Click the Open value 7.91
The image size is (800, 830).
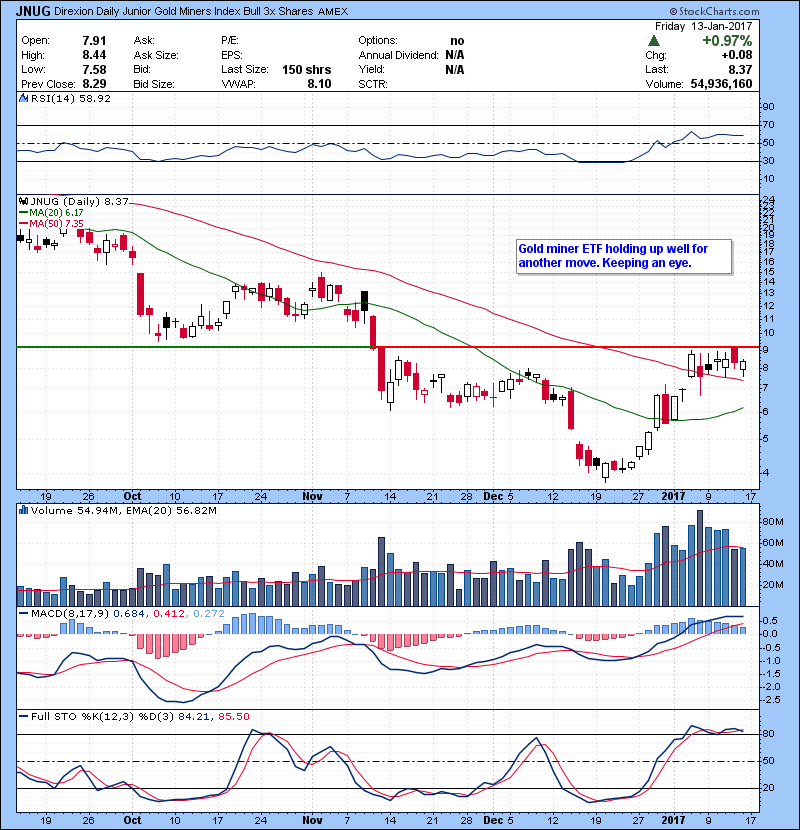[94, 41]
